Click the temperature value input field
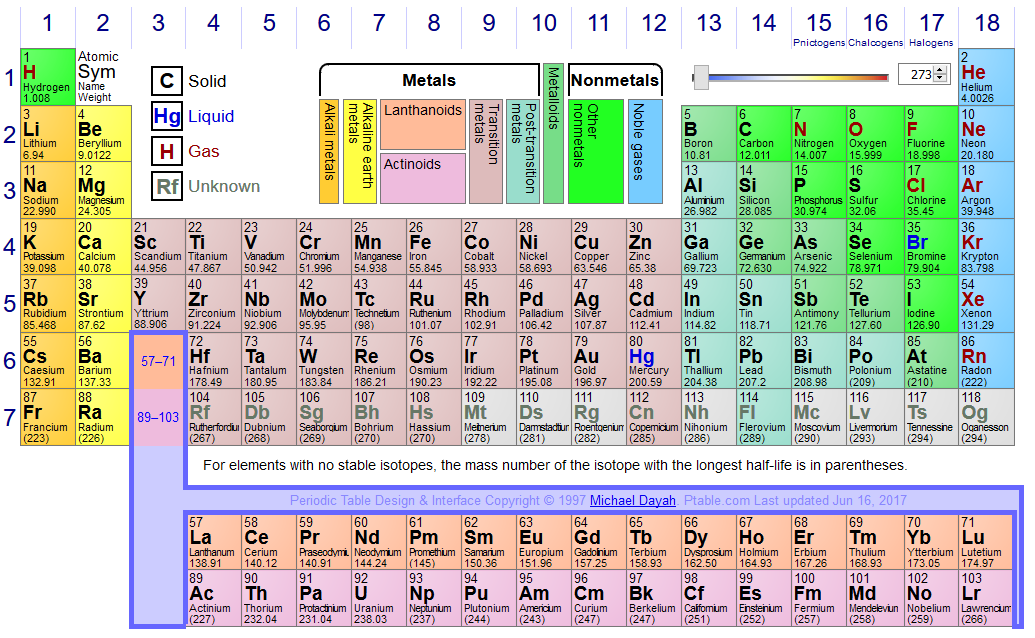The image size is (1035, 638). [x=915, y=75]
